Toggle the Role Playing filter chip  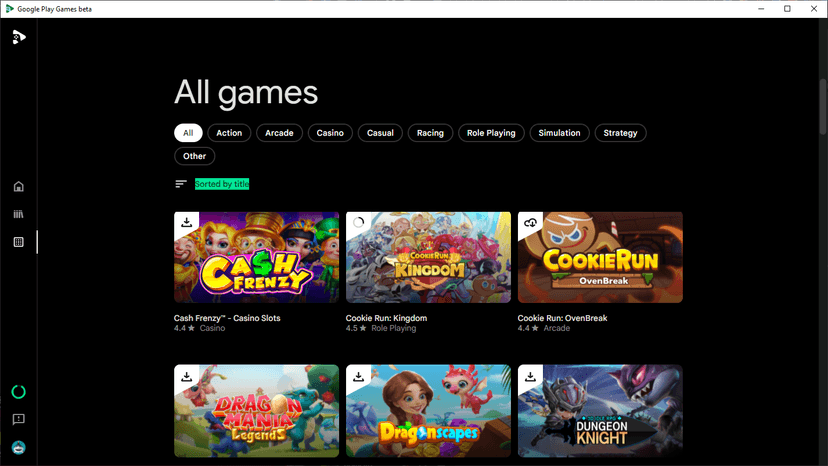coord(491,133)
